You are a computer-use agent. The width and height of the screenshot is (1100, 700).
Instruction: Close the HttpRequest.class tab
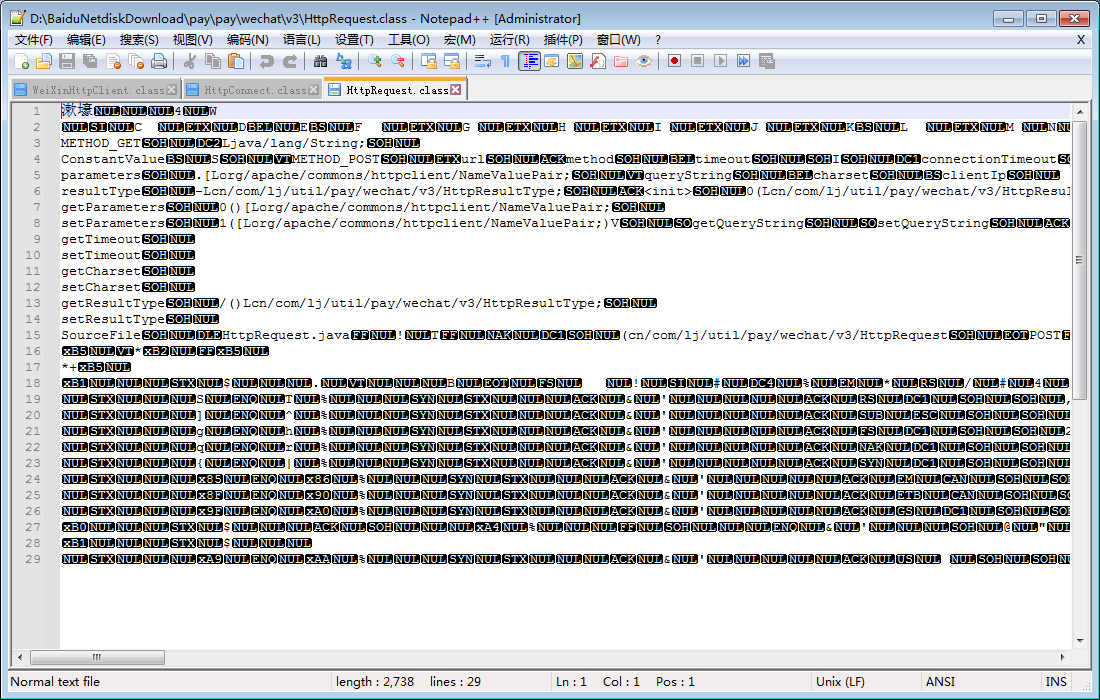[456, 90]
